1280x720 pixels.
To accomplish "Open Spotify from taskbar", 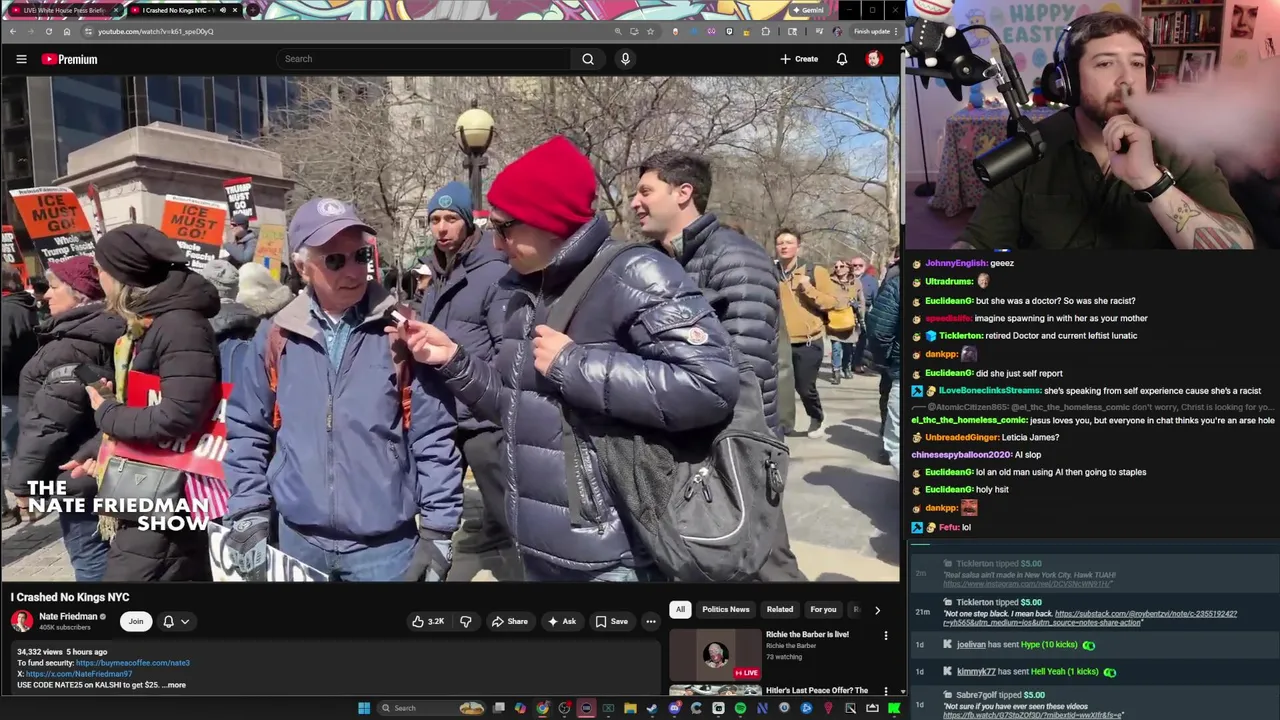I will point(740,708).
